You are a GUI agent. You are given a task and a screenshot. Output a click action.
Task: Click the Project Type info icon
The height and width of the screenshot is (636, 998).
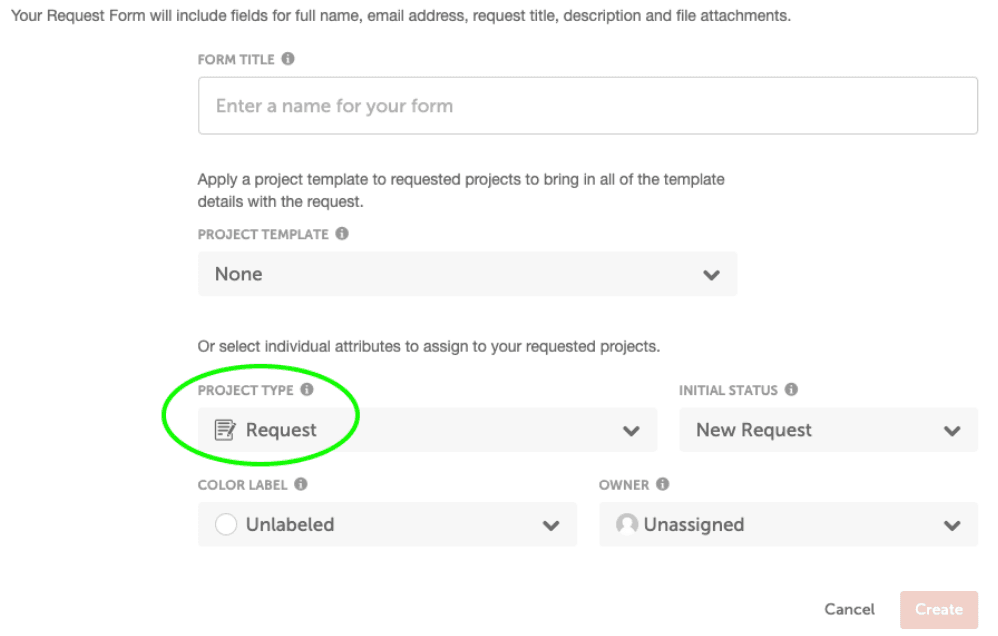click(x=307, y=389)
